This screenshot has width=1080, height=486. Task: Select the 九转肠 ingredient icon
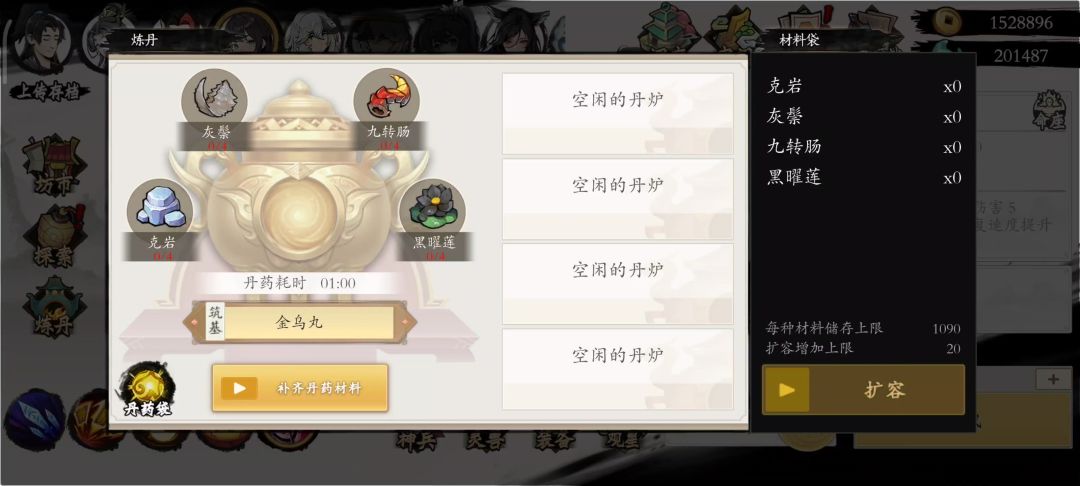(x=386, y=101)
